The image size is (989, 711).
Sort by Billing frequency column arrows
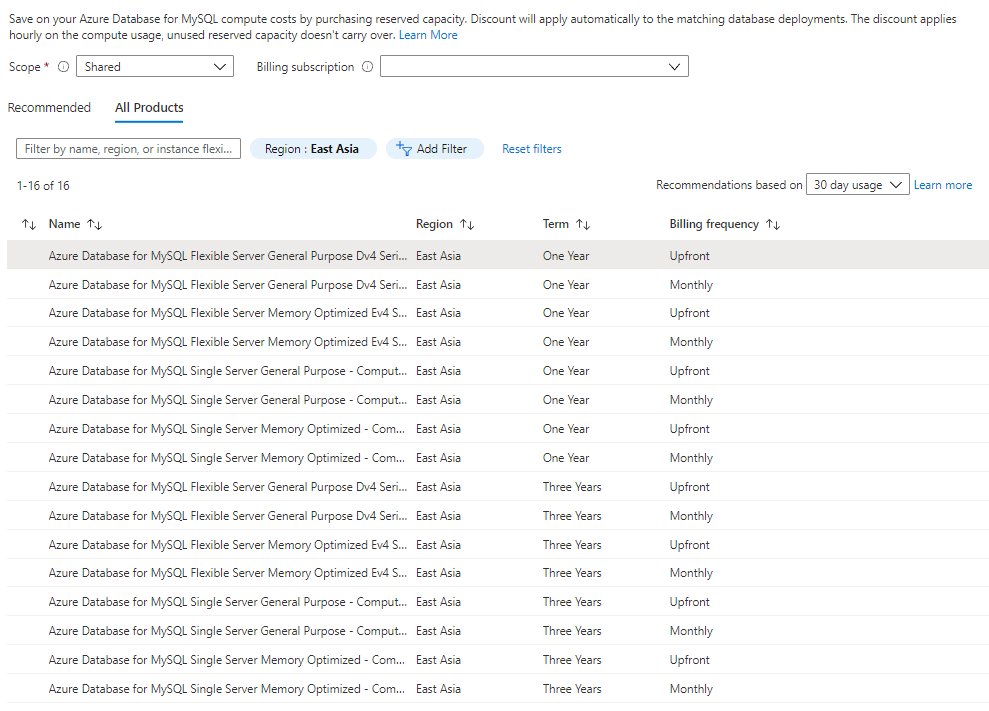[773, 224]
